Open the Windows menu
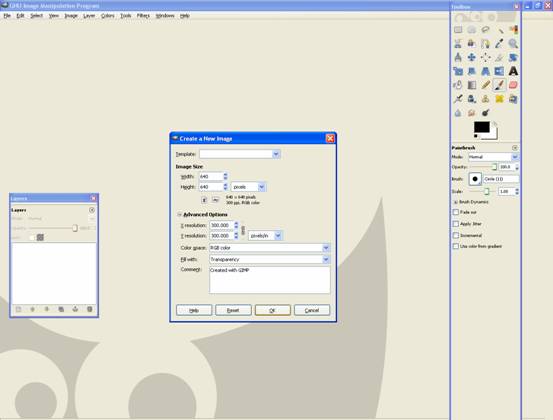The width and height of the screenshot is (553, 420). click(165, 16)
